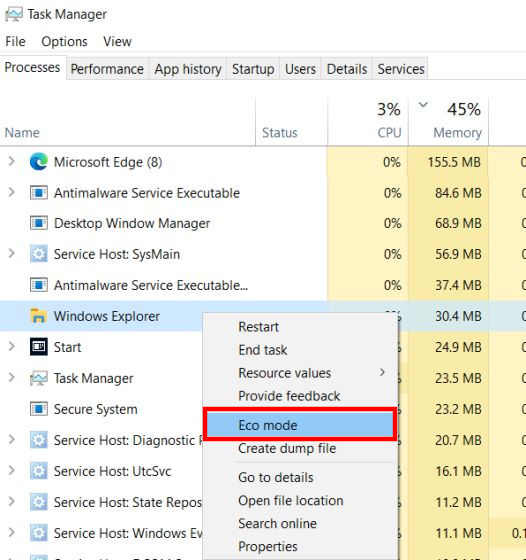Click the 11.2 MB memory value
526x560 pixels.
point(458,502)
